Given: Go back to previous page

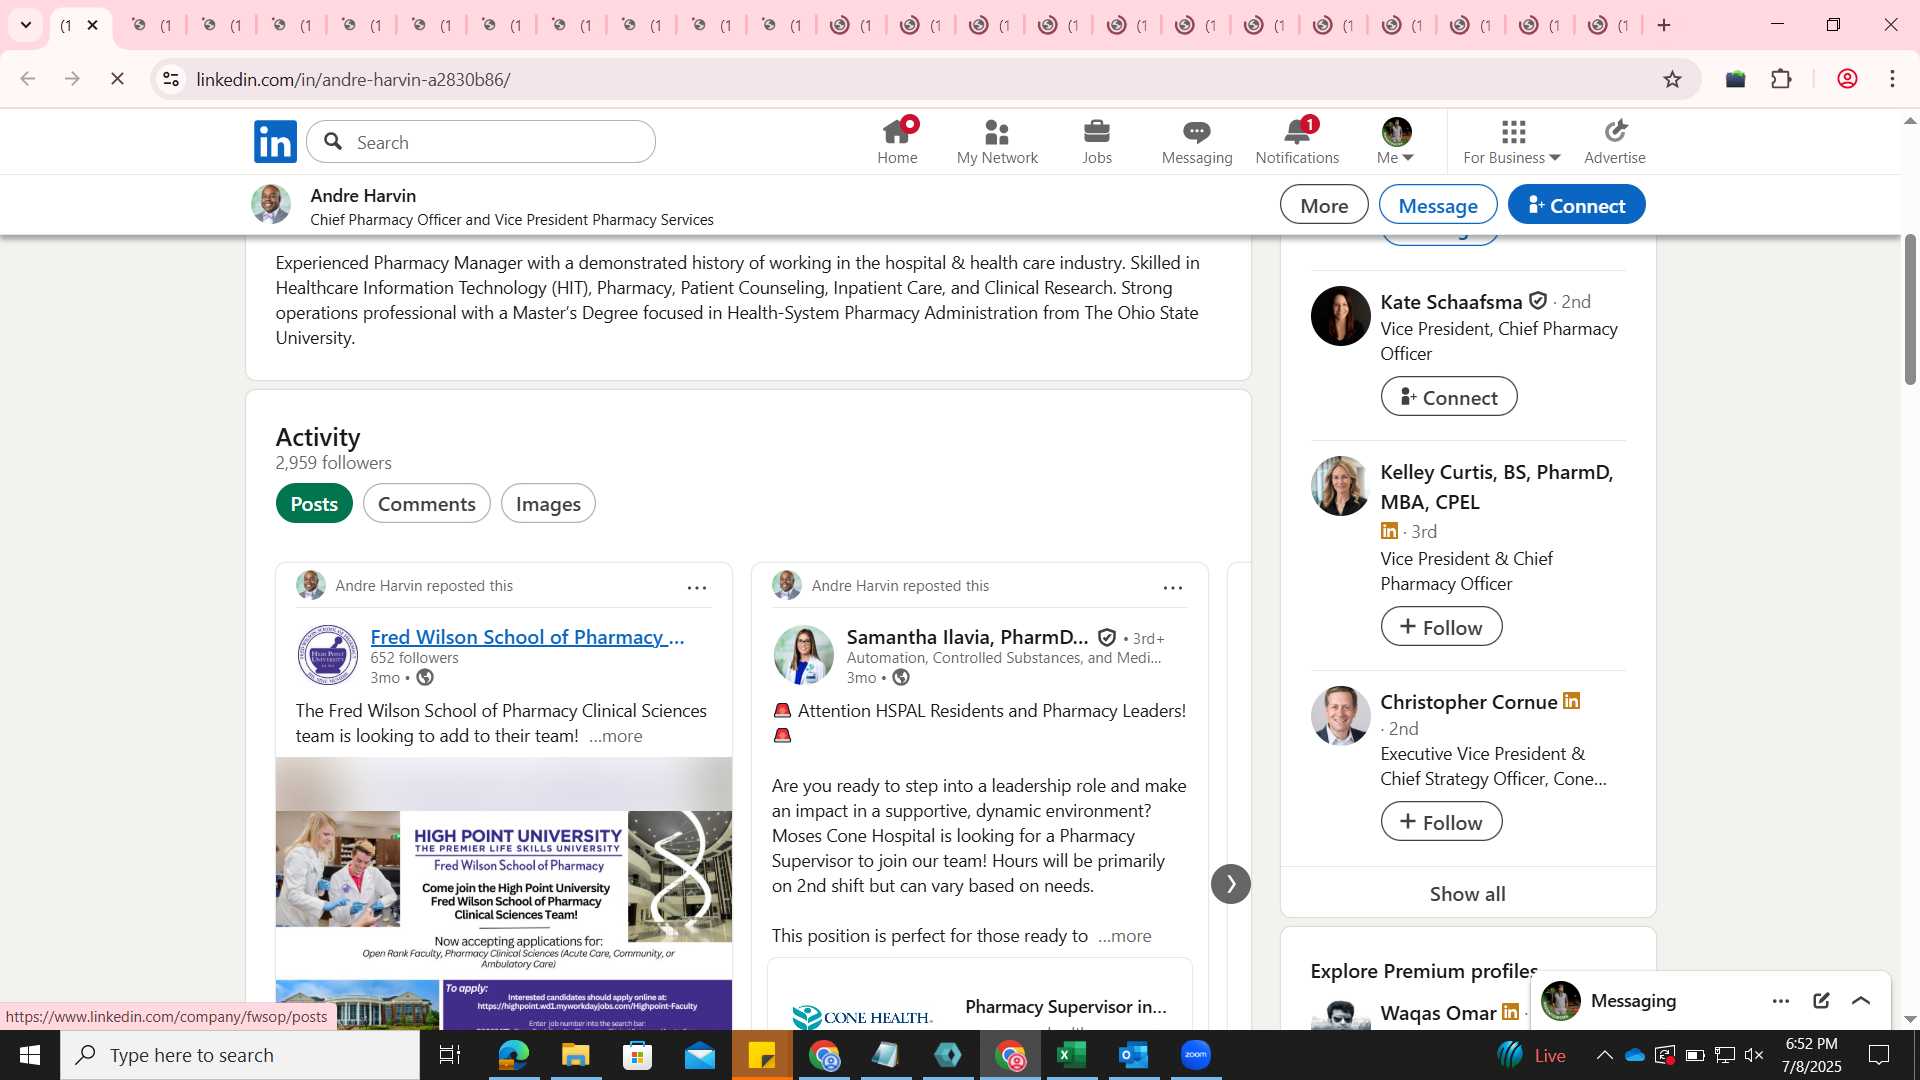Looking at the screenshot, I should (28, 79).
